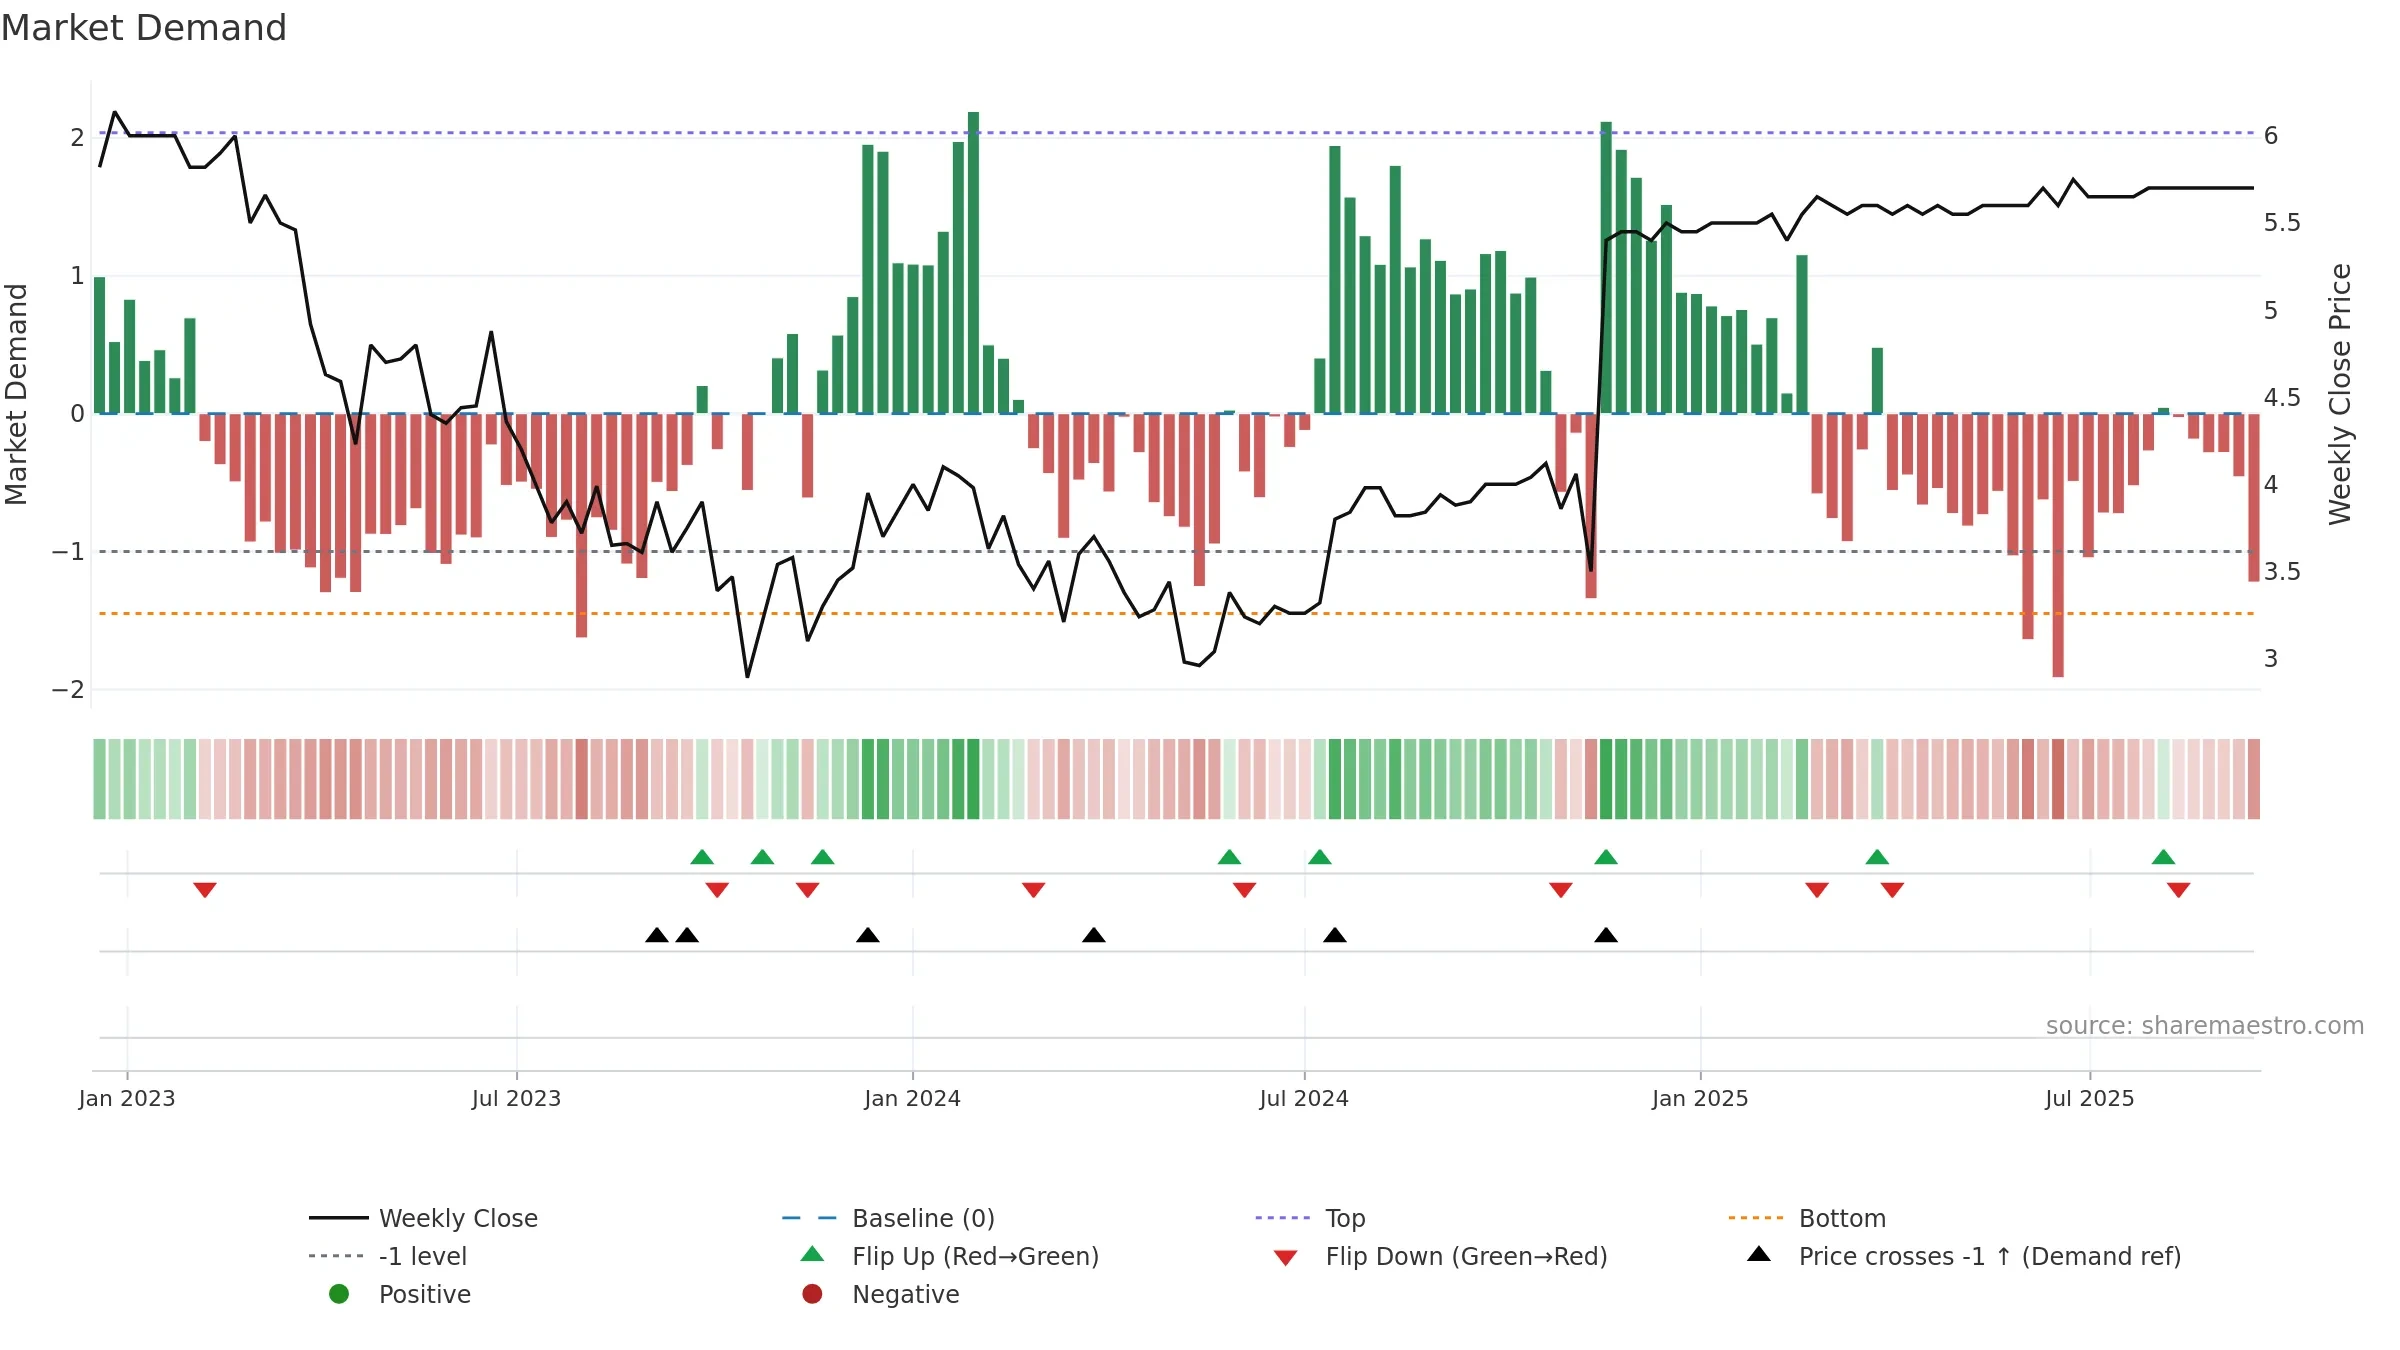The width and height of the screenshot is (2400, 1350).
Task: Click the purple dotted Top line sample
Action: [x=1285, y=1218]
